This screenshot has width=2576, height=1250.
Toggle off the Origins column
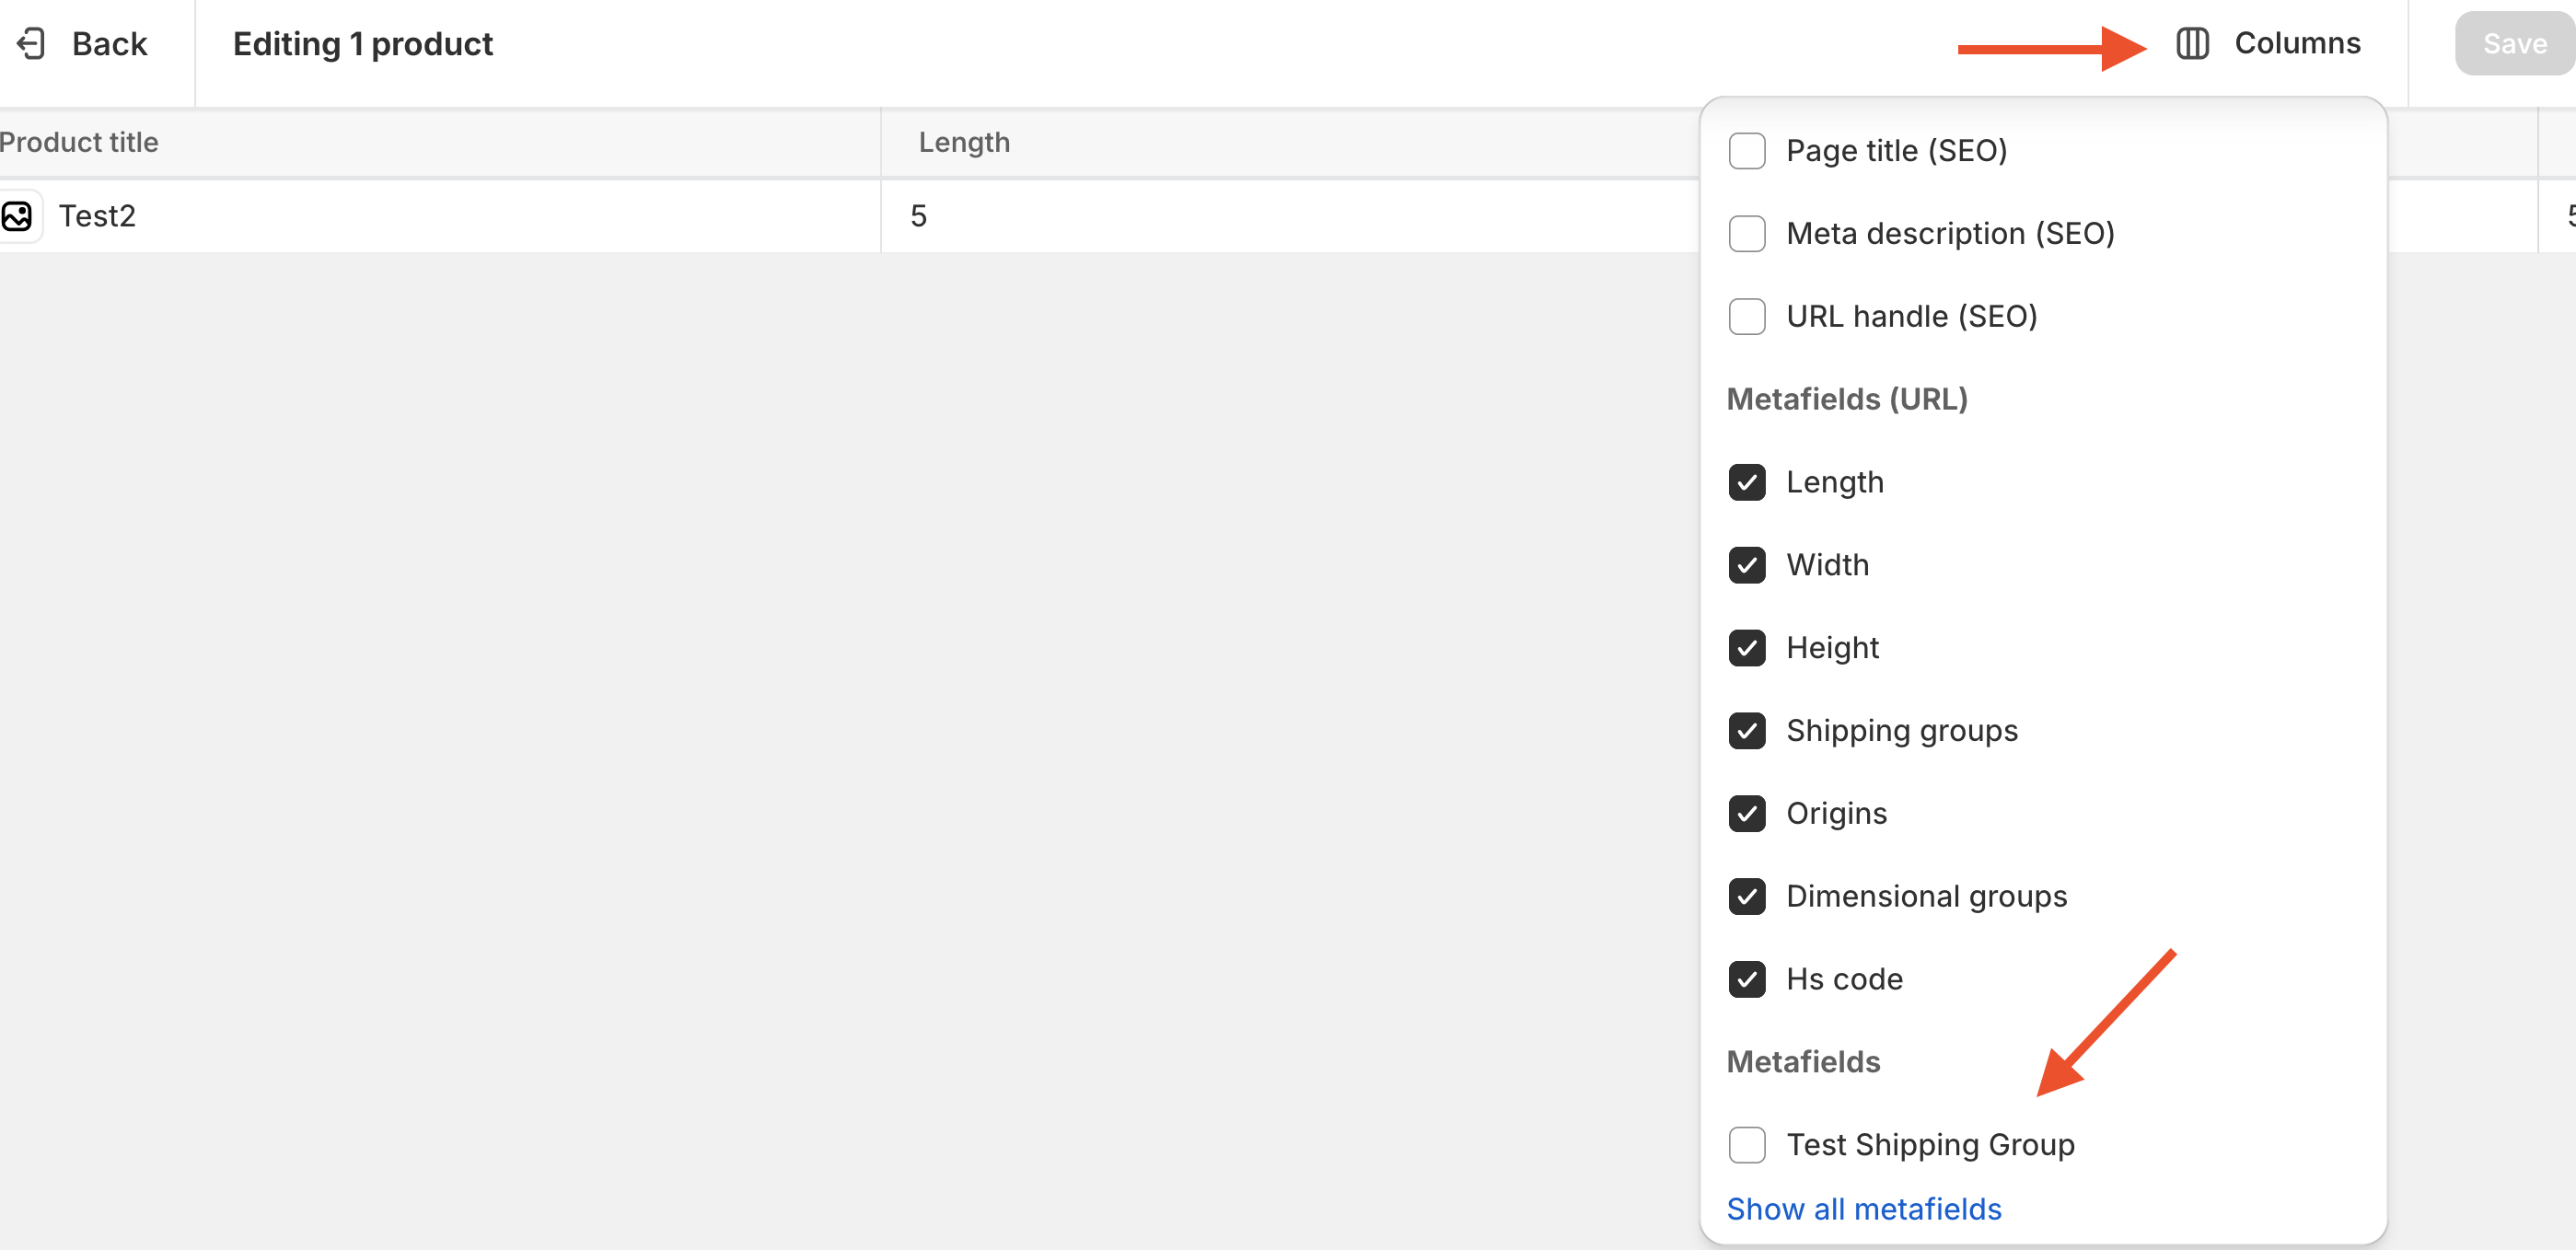[1746, 814]
